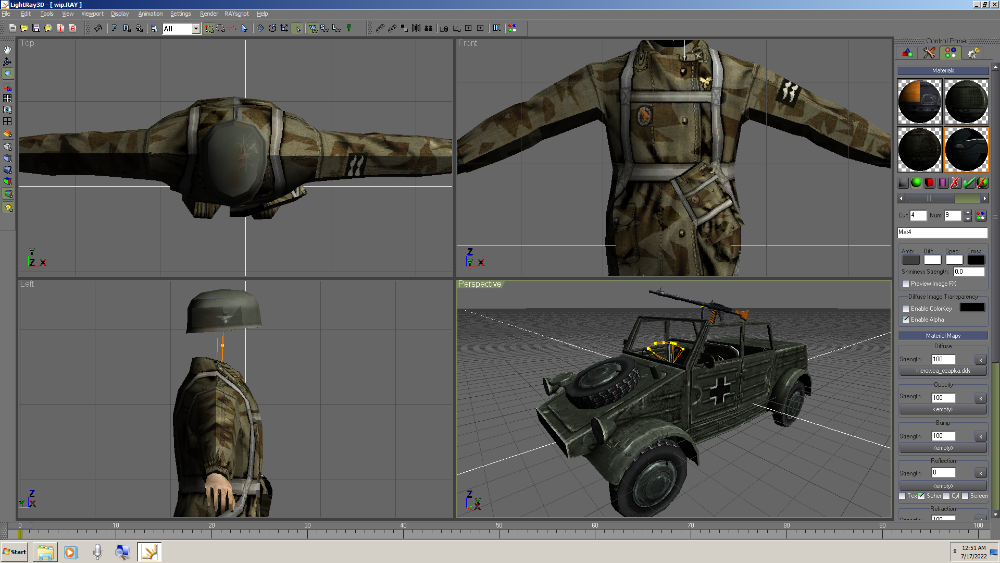1000x563 pixels.
Task: Click the Opacity map arrow button
Action: 981,398
